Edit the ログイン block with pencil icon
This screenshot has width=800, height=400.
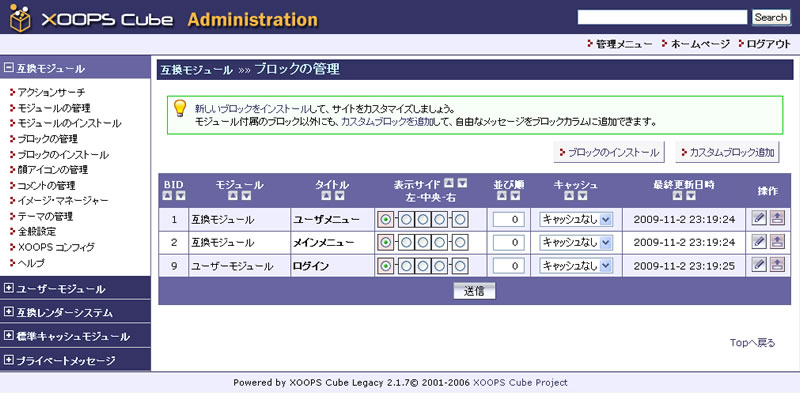pyautogui.click(x=759, y=265)
